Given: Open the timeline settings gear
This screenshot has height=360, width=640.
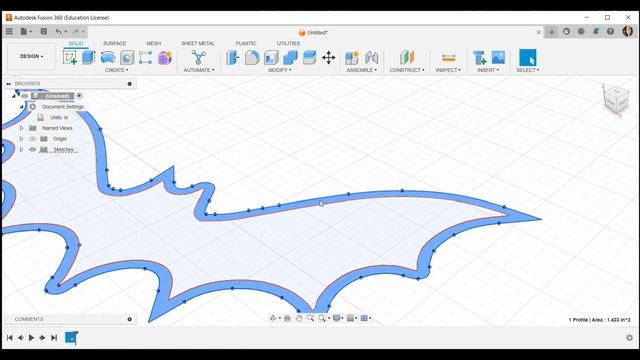Looking at the screenshot, I should tap(629, 338).
